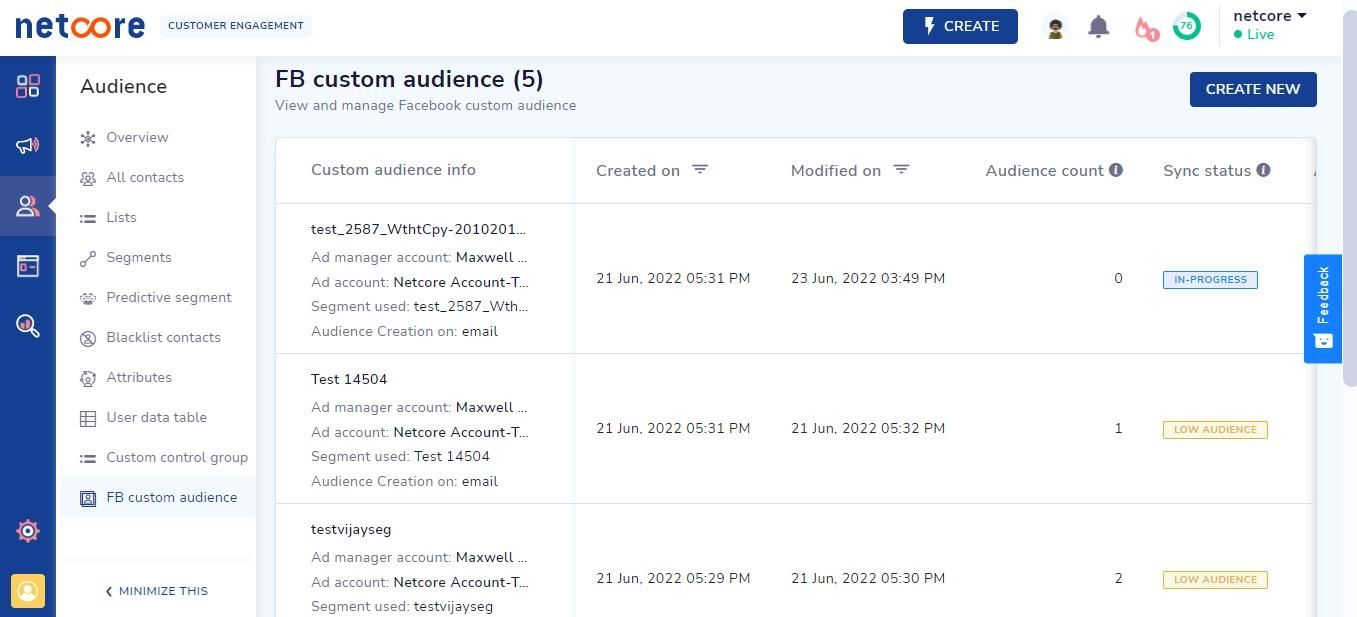Click modified date 21 Jun, 2022 05:32 PM
Viewport: 1357px width, 617px height.
coord(868,428)
